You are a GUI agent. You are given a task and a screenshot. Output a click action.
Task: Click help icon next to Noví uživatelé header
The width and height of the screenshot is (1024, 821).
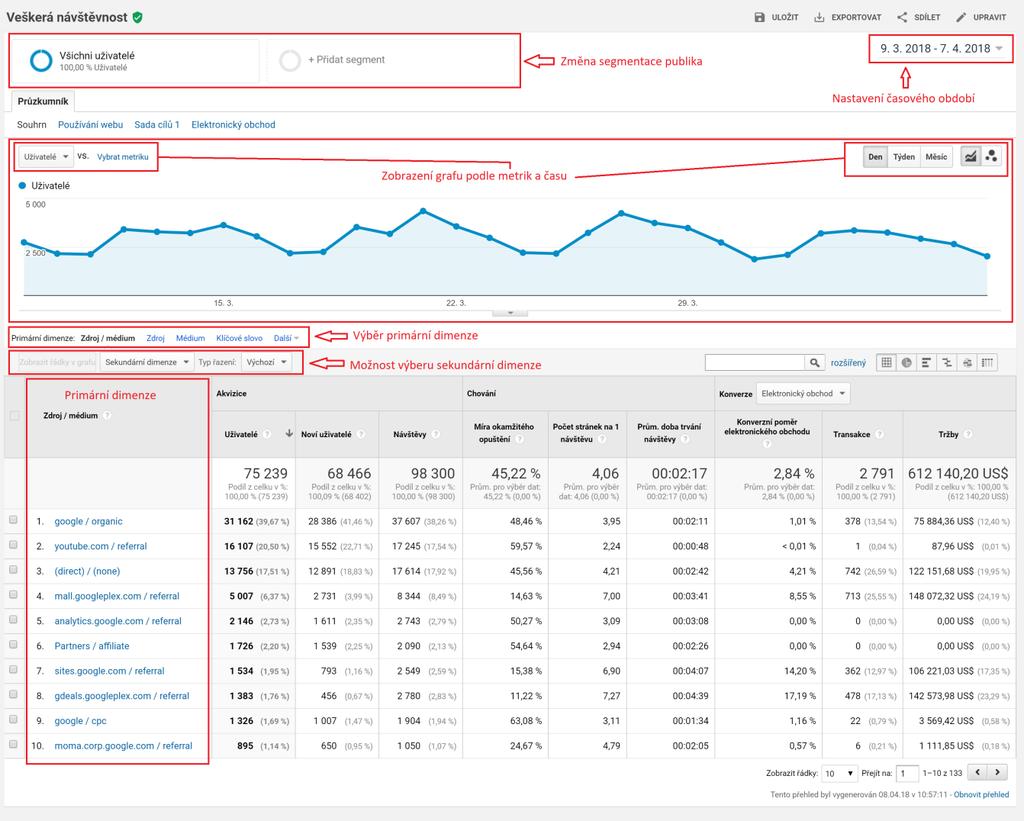tap(360, 434)
